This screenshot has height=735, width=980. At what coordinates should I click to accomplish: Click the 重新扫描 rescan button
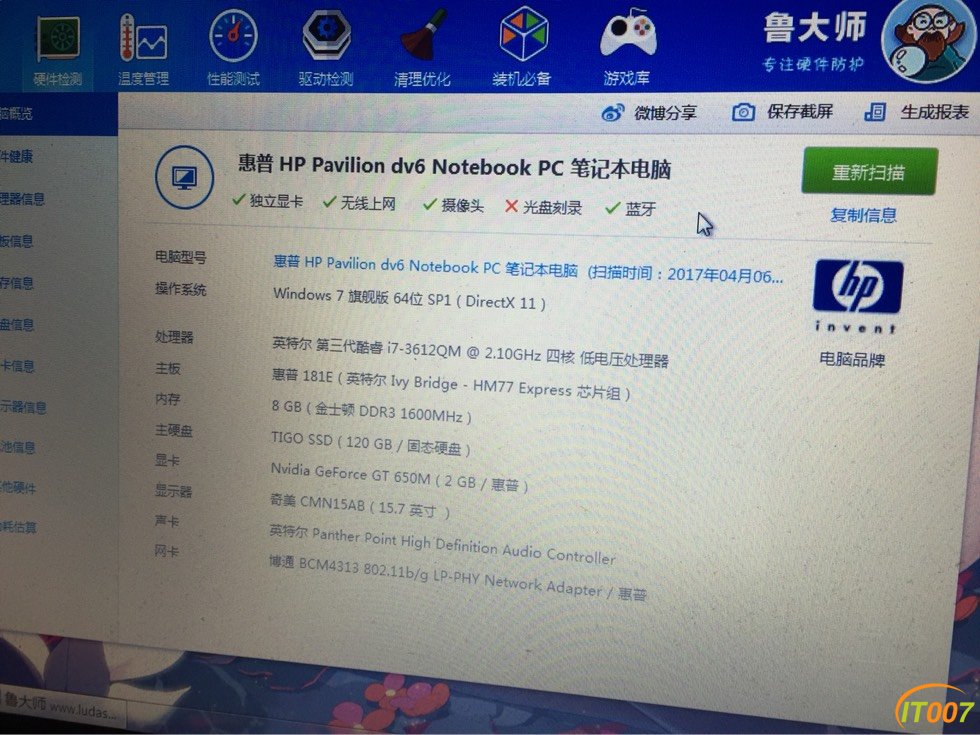(869, 171)
